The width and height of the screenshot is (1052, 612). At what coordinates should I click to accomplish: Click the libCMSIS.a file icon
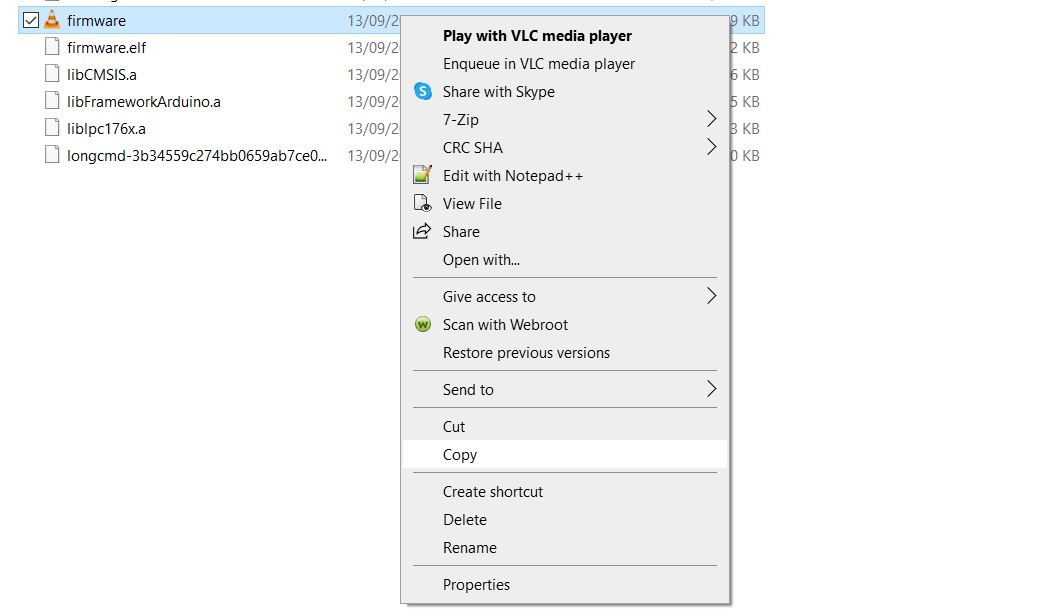point(52,74)
